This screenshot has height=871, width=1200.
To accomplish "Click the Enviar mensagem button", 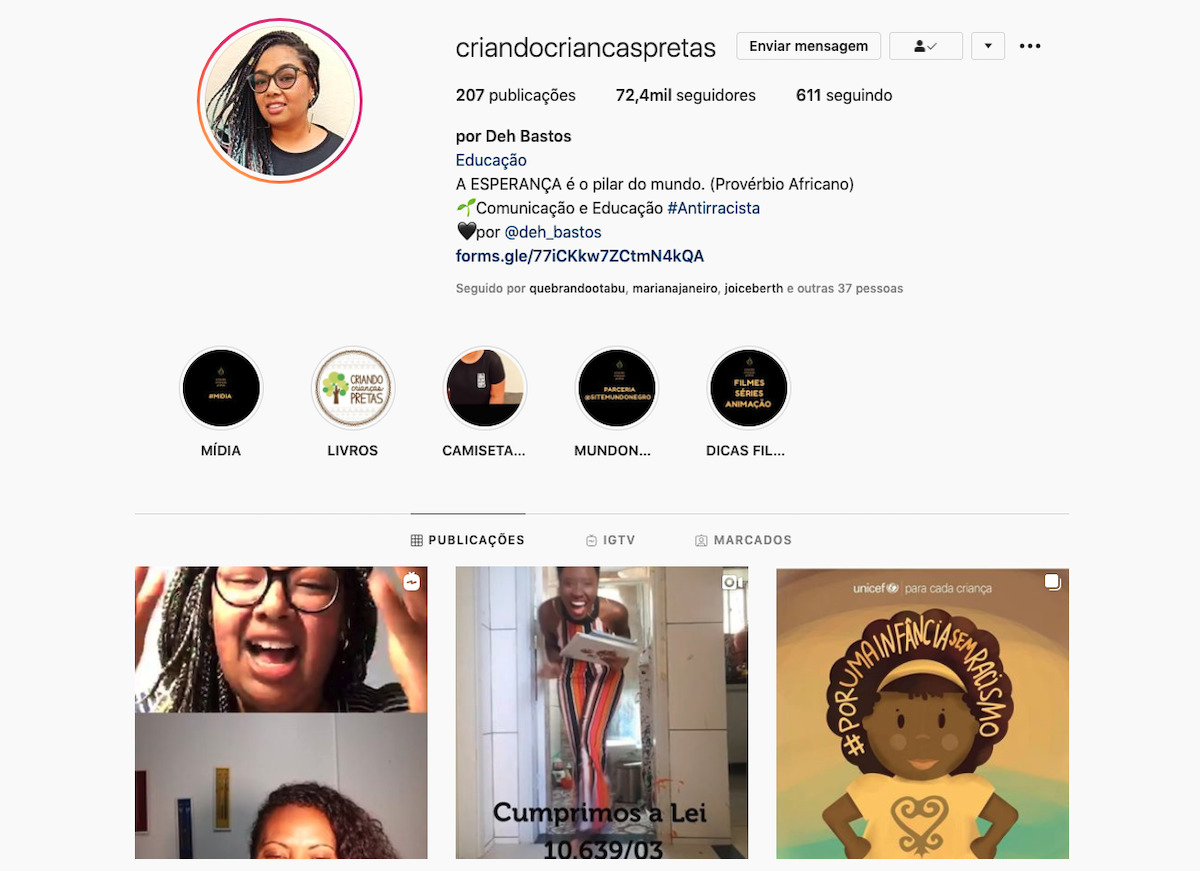I will 809,46.
